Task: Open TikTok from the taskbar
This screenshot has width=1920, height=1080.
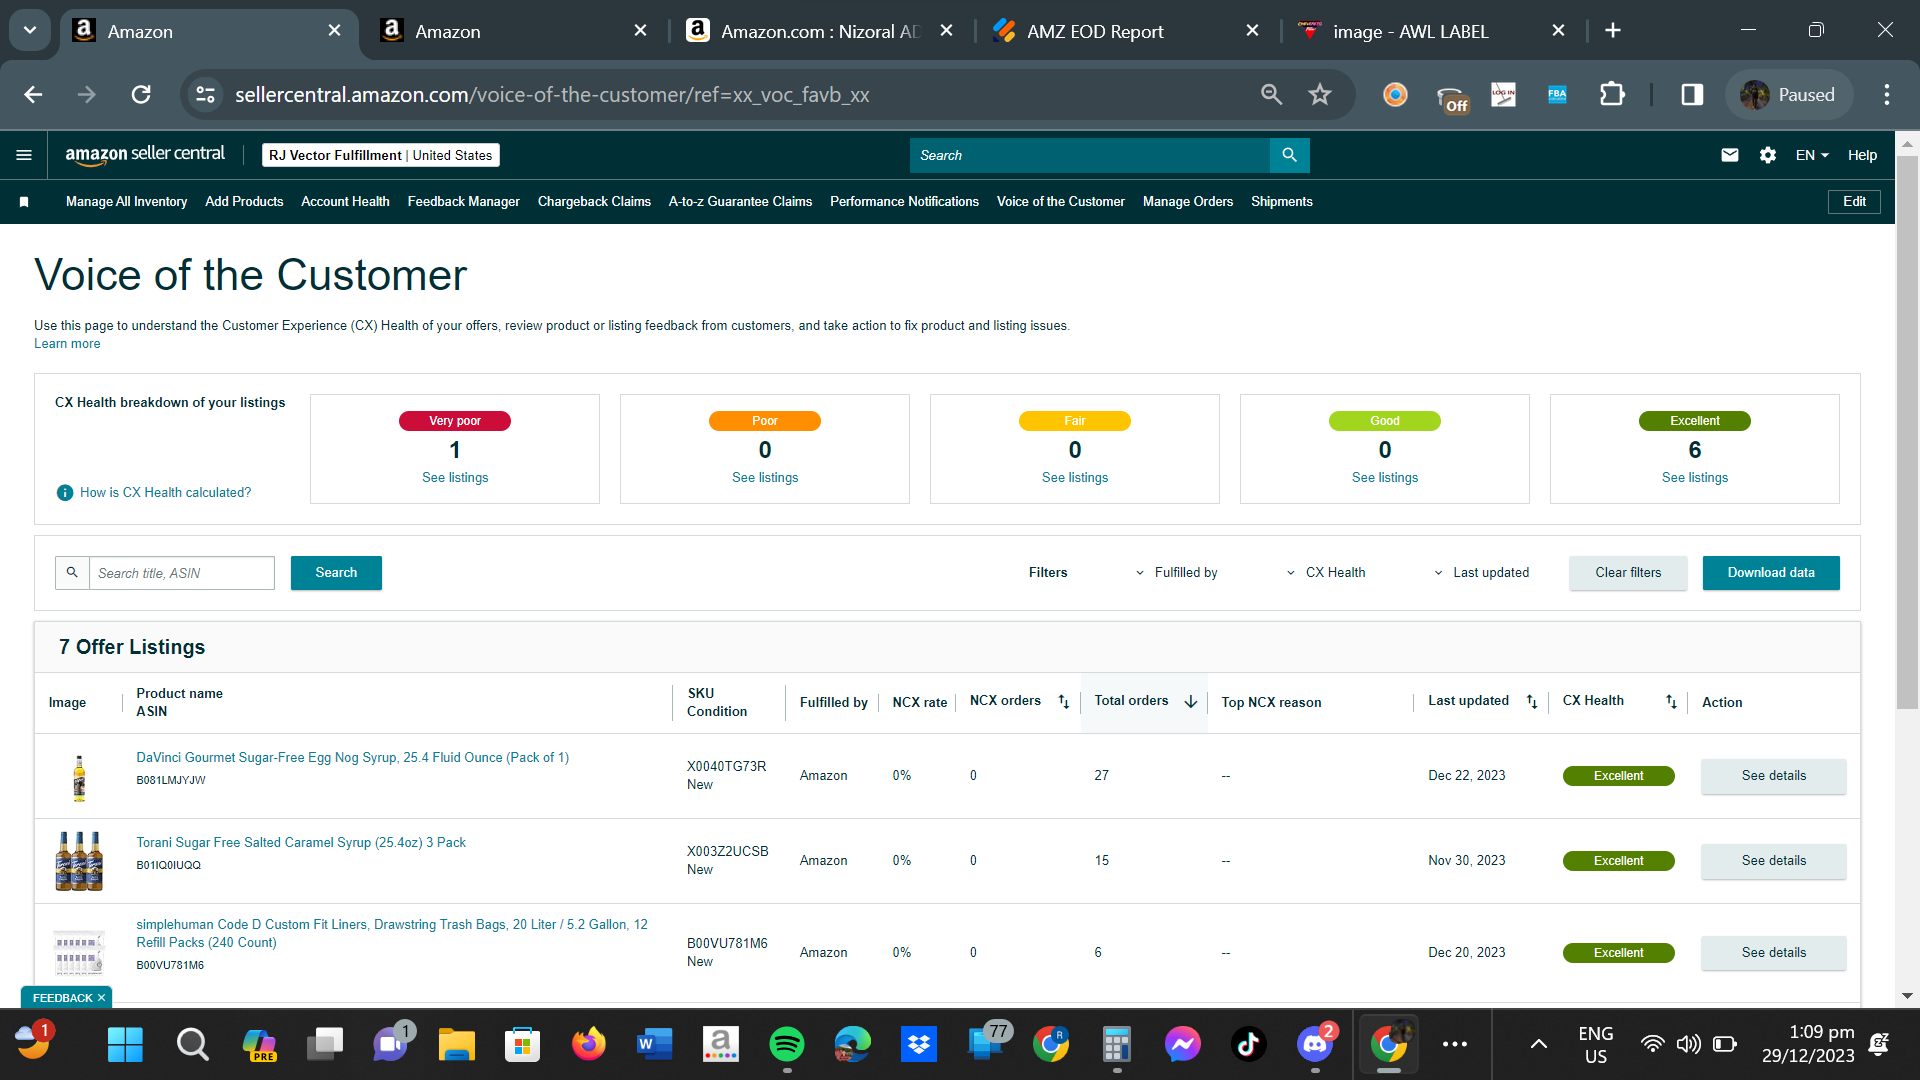Action: (1248, 1045)
